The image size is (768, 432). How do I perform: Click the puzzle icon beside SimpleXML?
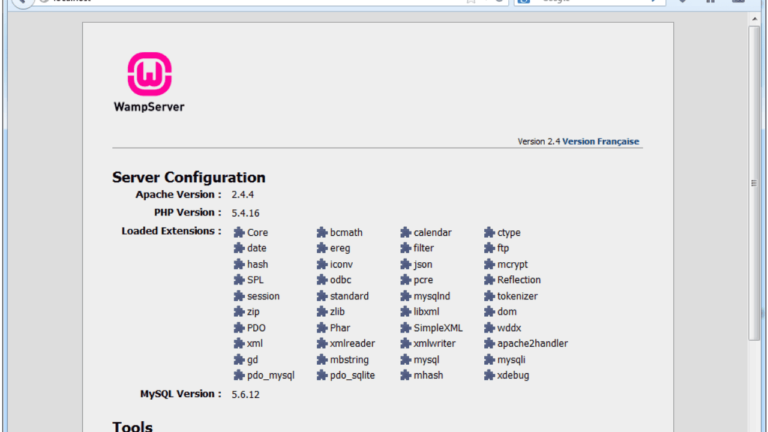coord(406,328)
